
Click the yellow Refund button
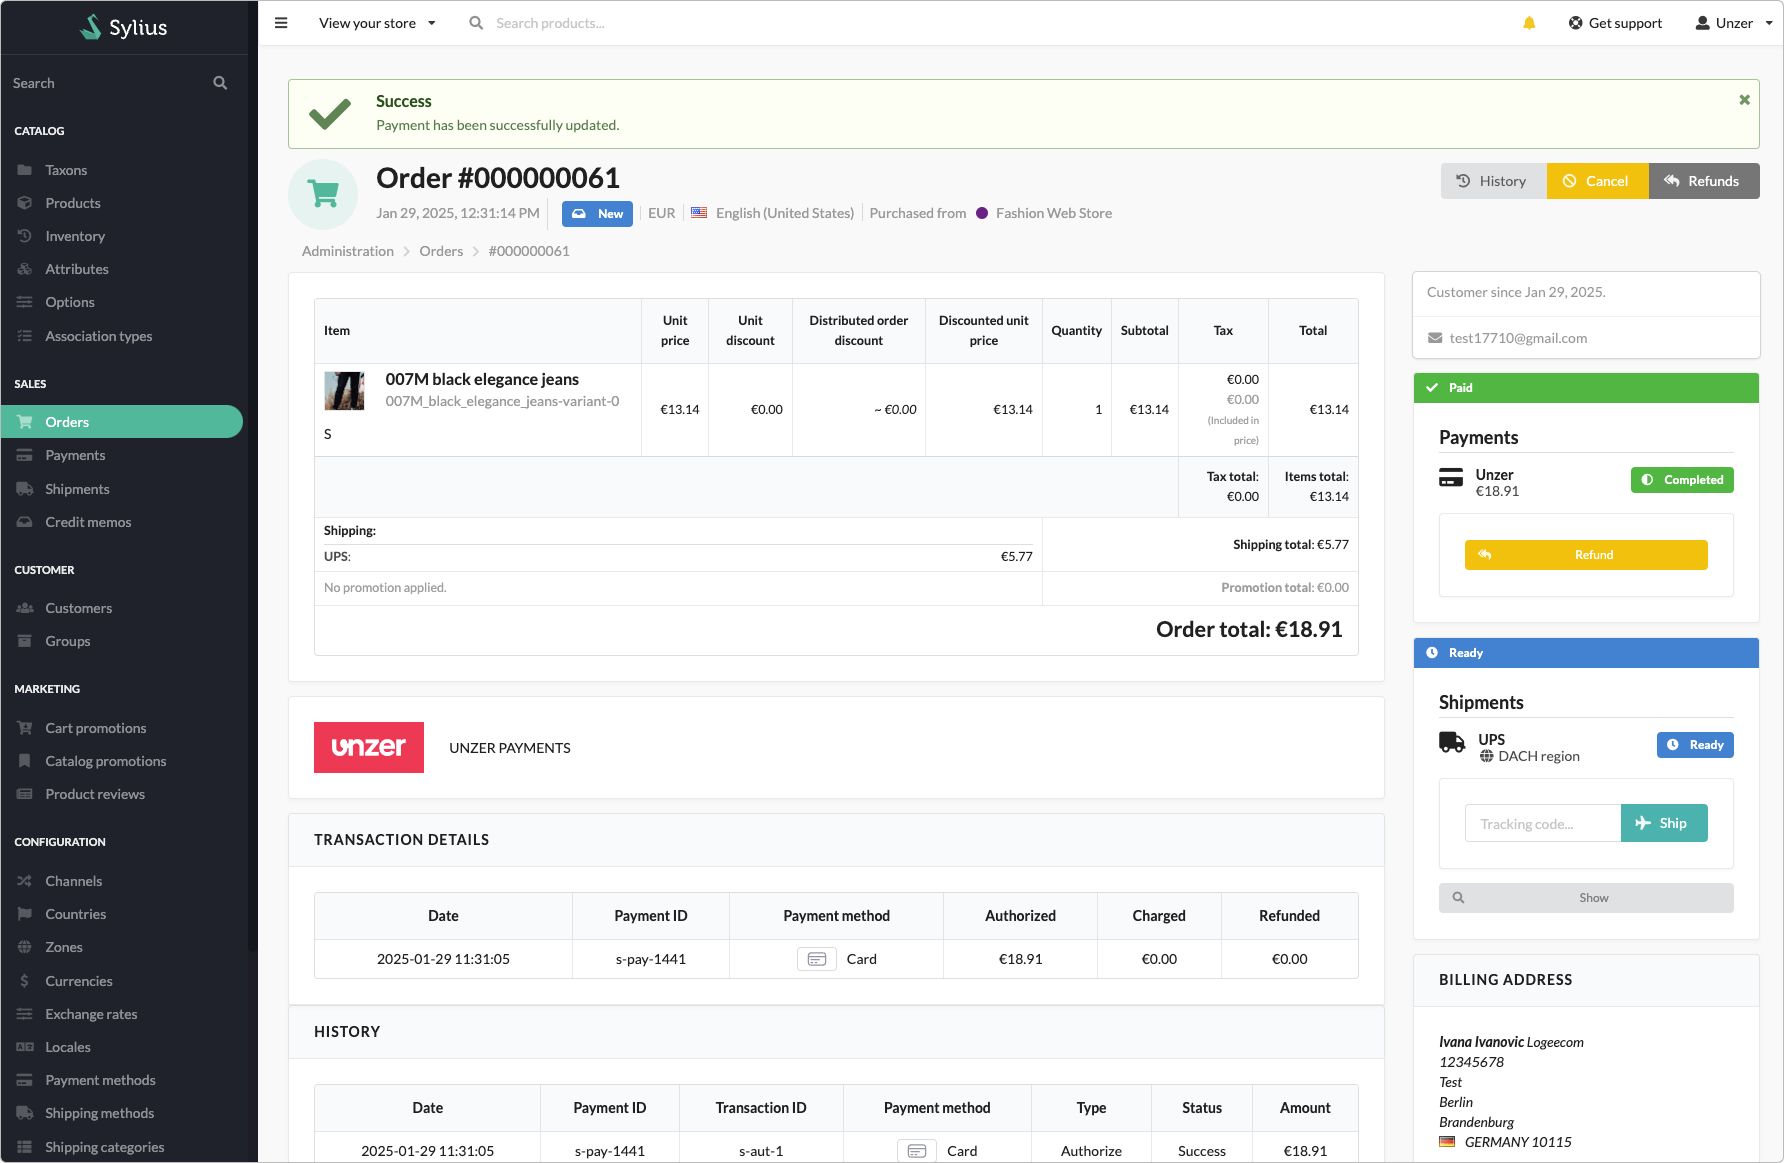(x=1586, y=555)
